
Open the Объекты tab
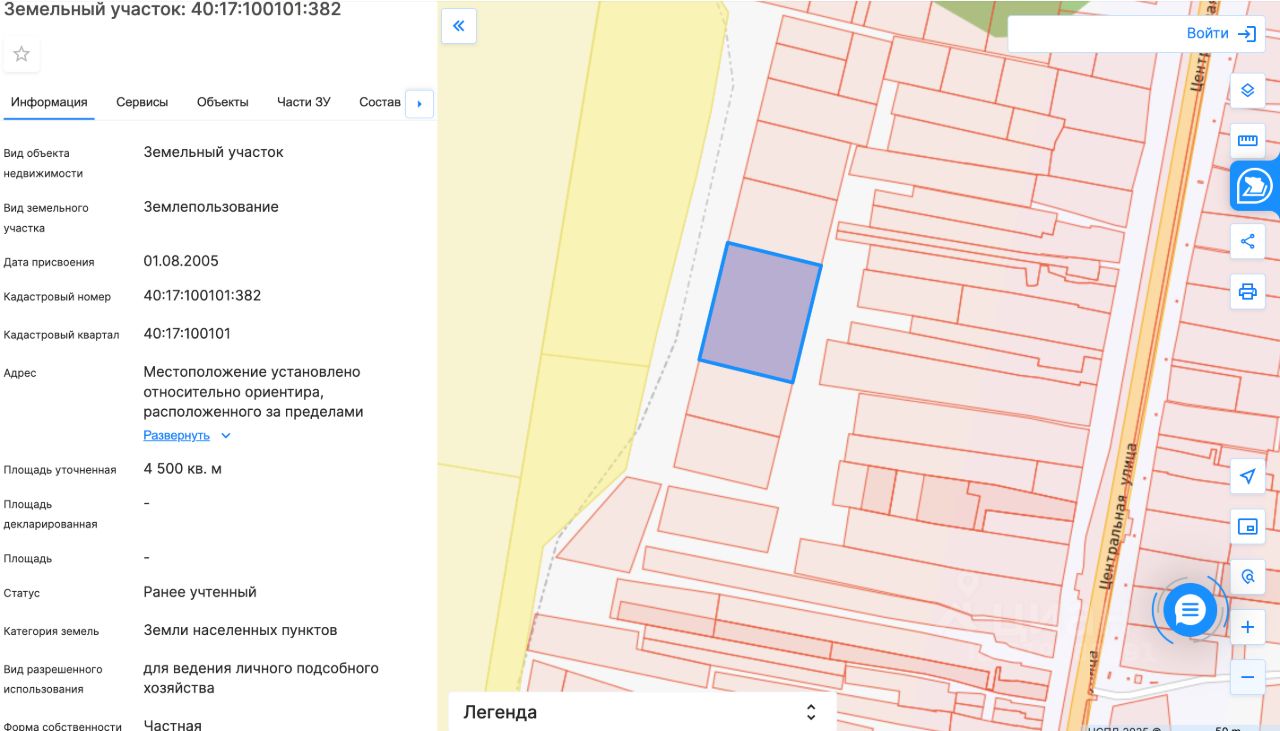tap(222, 102)
